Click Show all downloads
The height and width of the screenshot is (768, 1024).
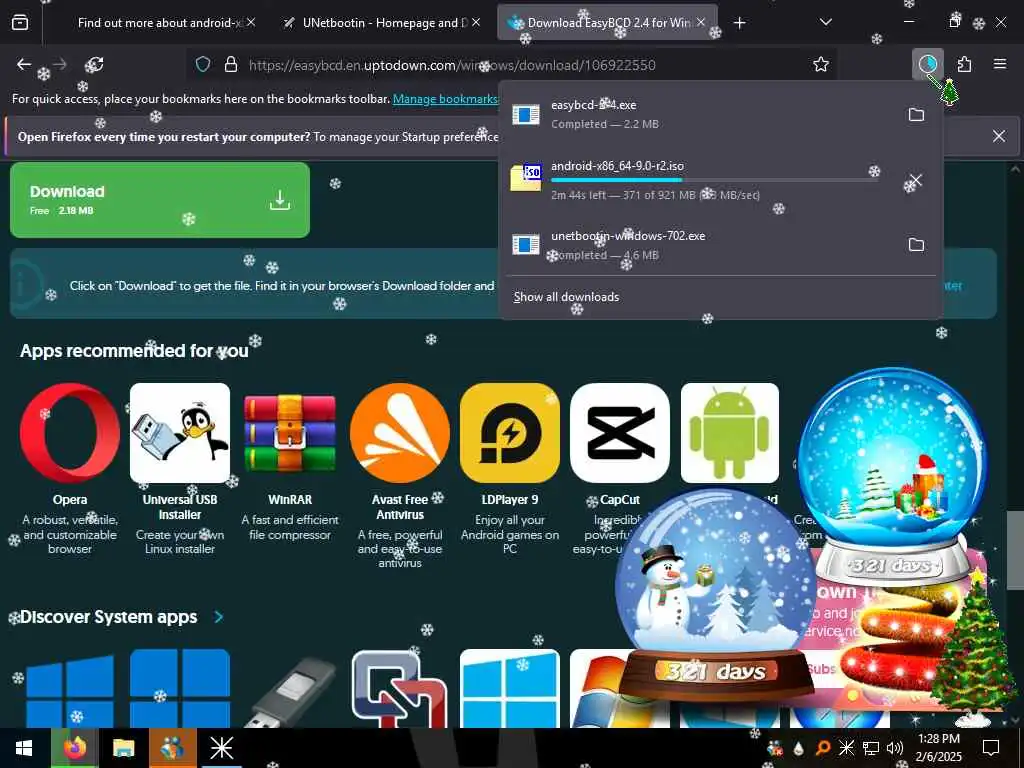pos(566,297)
